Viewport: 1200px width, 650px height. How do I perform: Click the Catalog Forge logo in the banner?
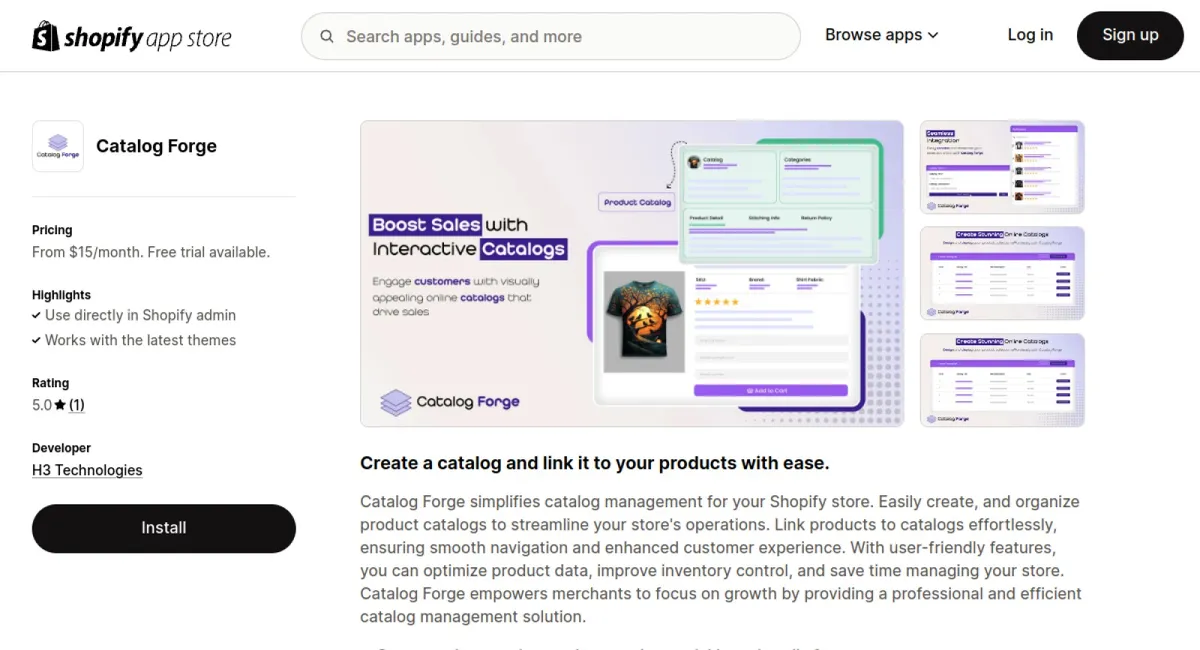pyautogui.click(x=450, y=402)
